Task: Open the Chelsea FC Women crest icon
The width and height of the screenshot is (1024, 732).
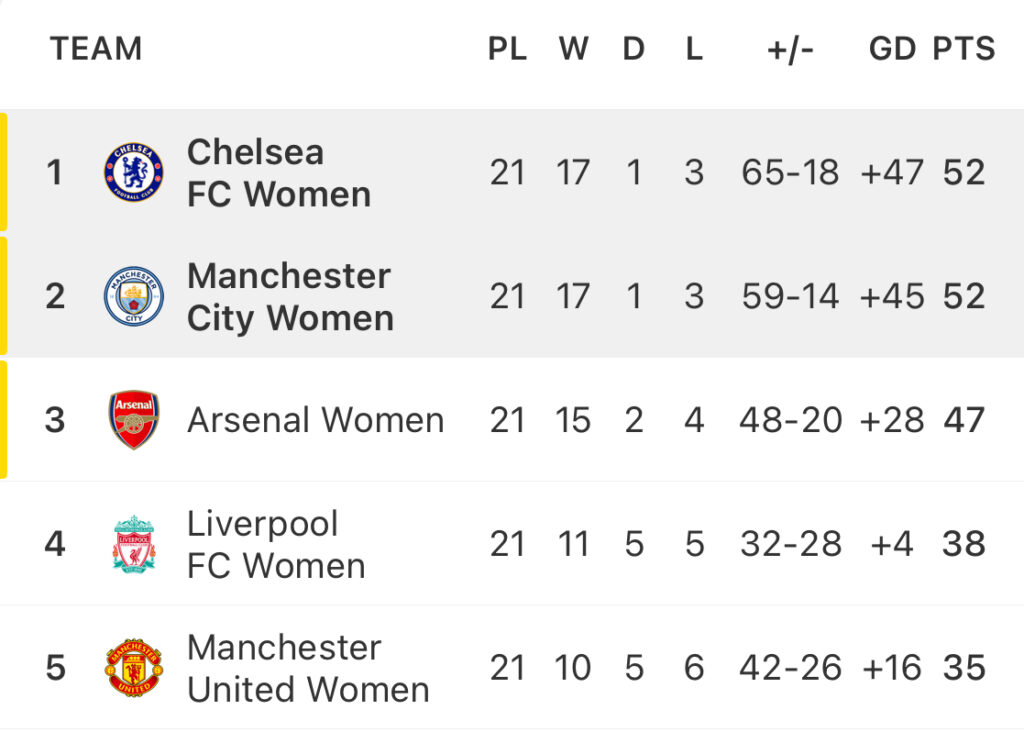Action: pyautogui.click(x=134, y=172)
